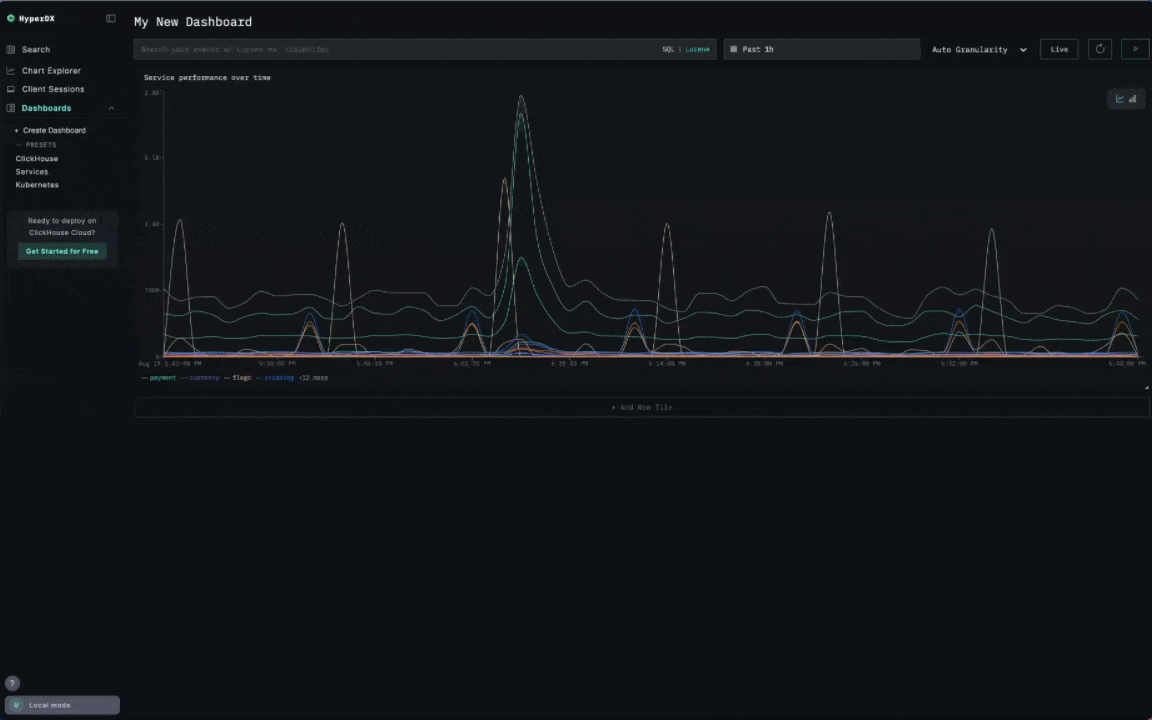Go to Client Sessions page

point(53,89)
